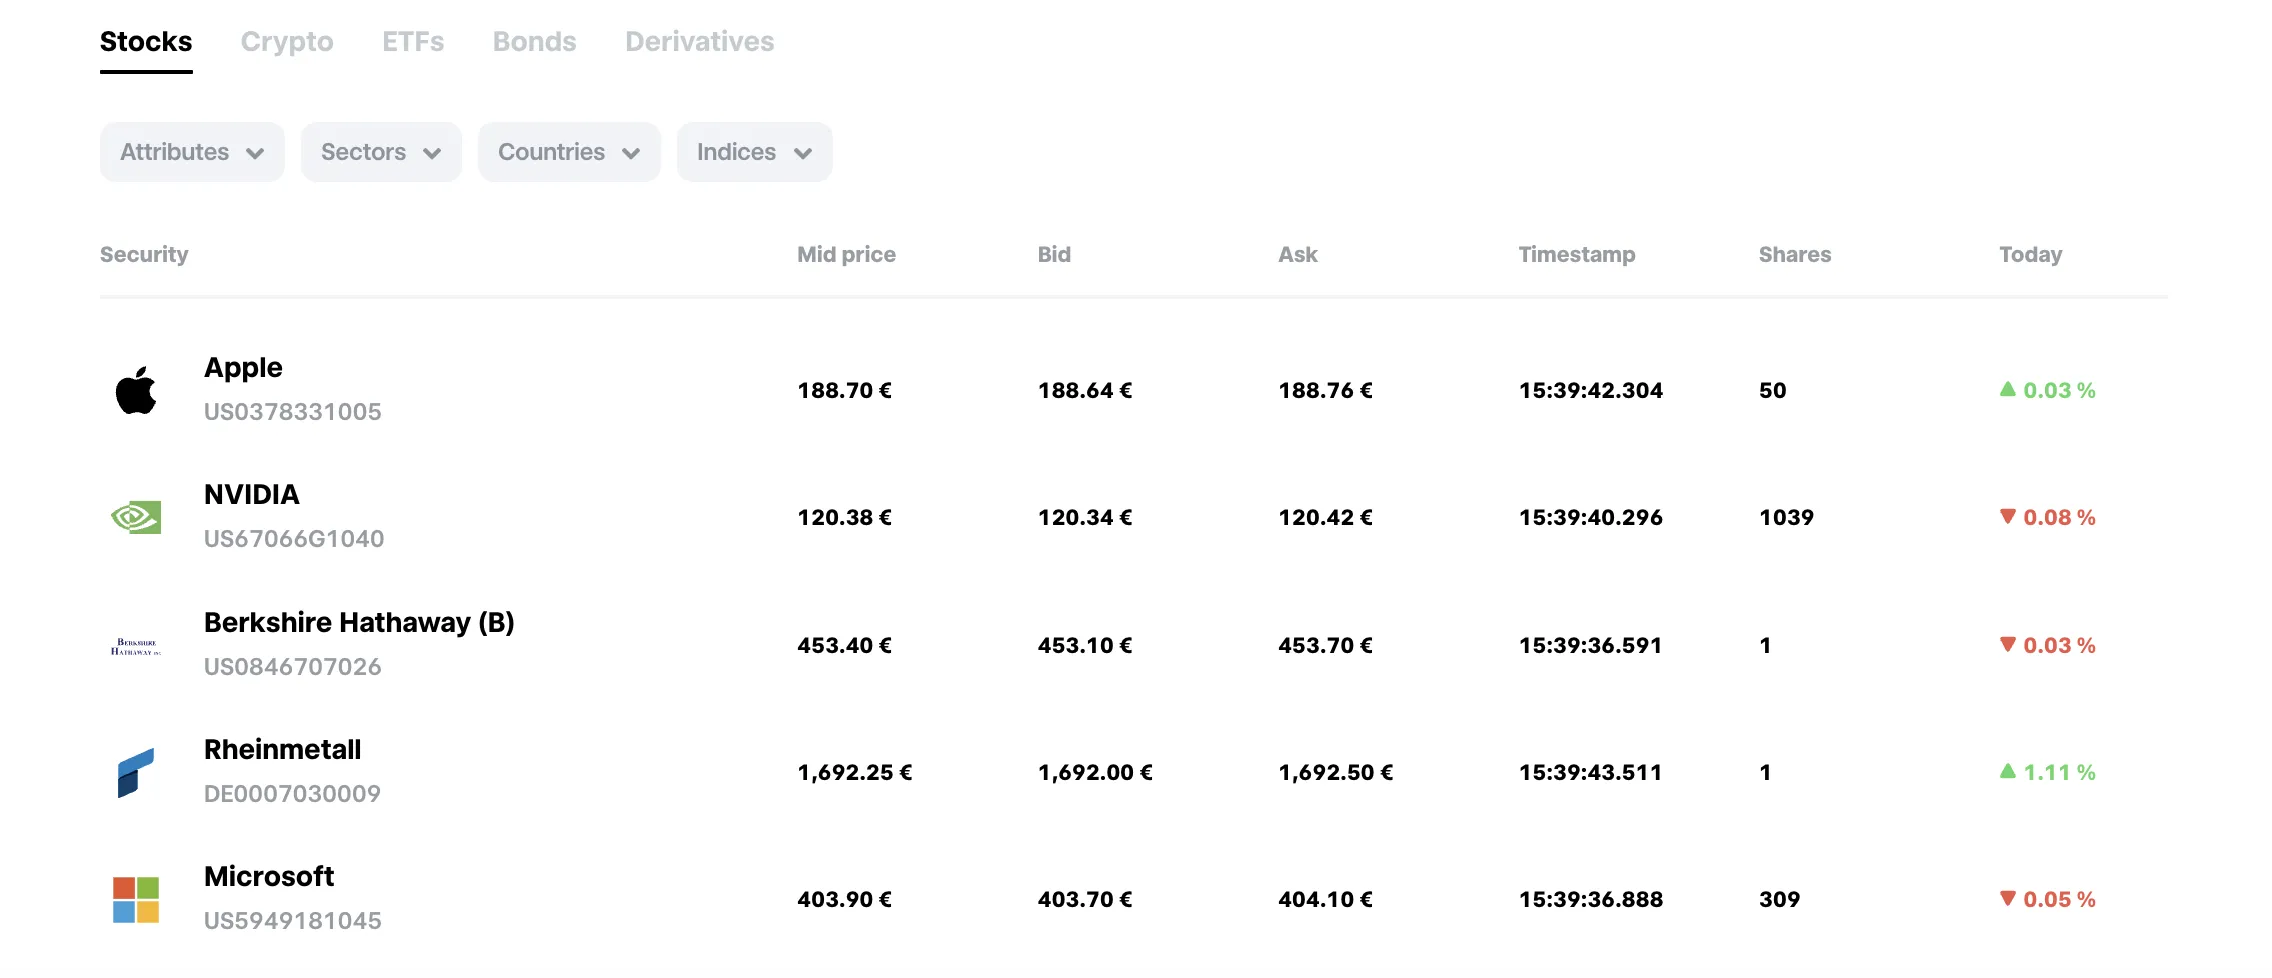Click Rheinmetall's timestamp 15:39:43.511
Screen dimensions: 2272x978
point(1590,773)
